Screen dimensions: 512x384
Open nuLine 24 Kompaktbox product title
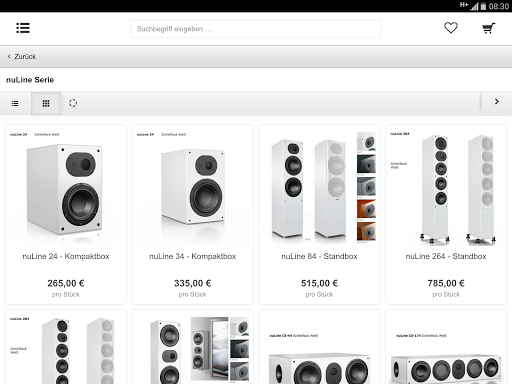[x=66, y=256]
